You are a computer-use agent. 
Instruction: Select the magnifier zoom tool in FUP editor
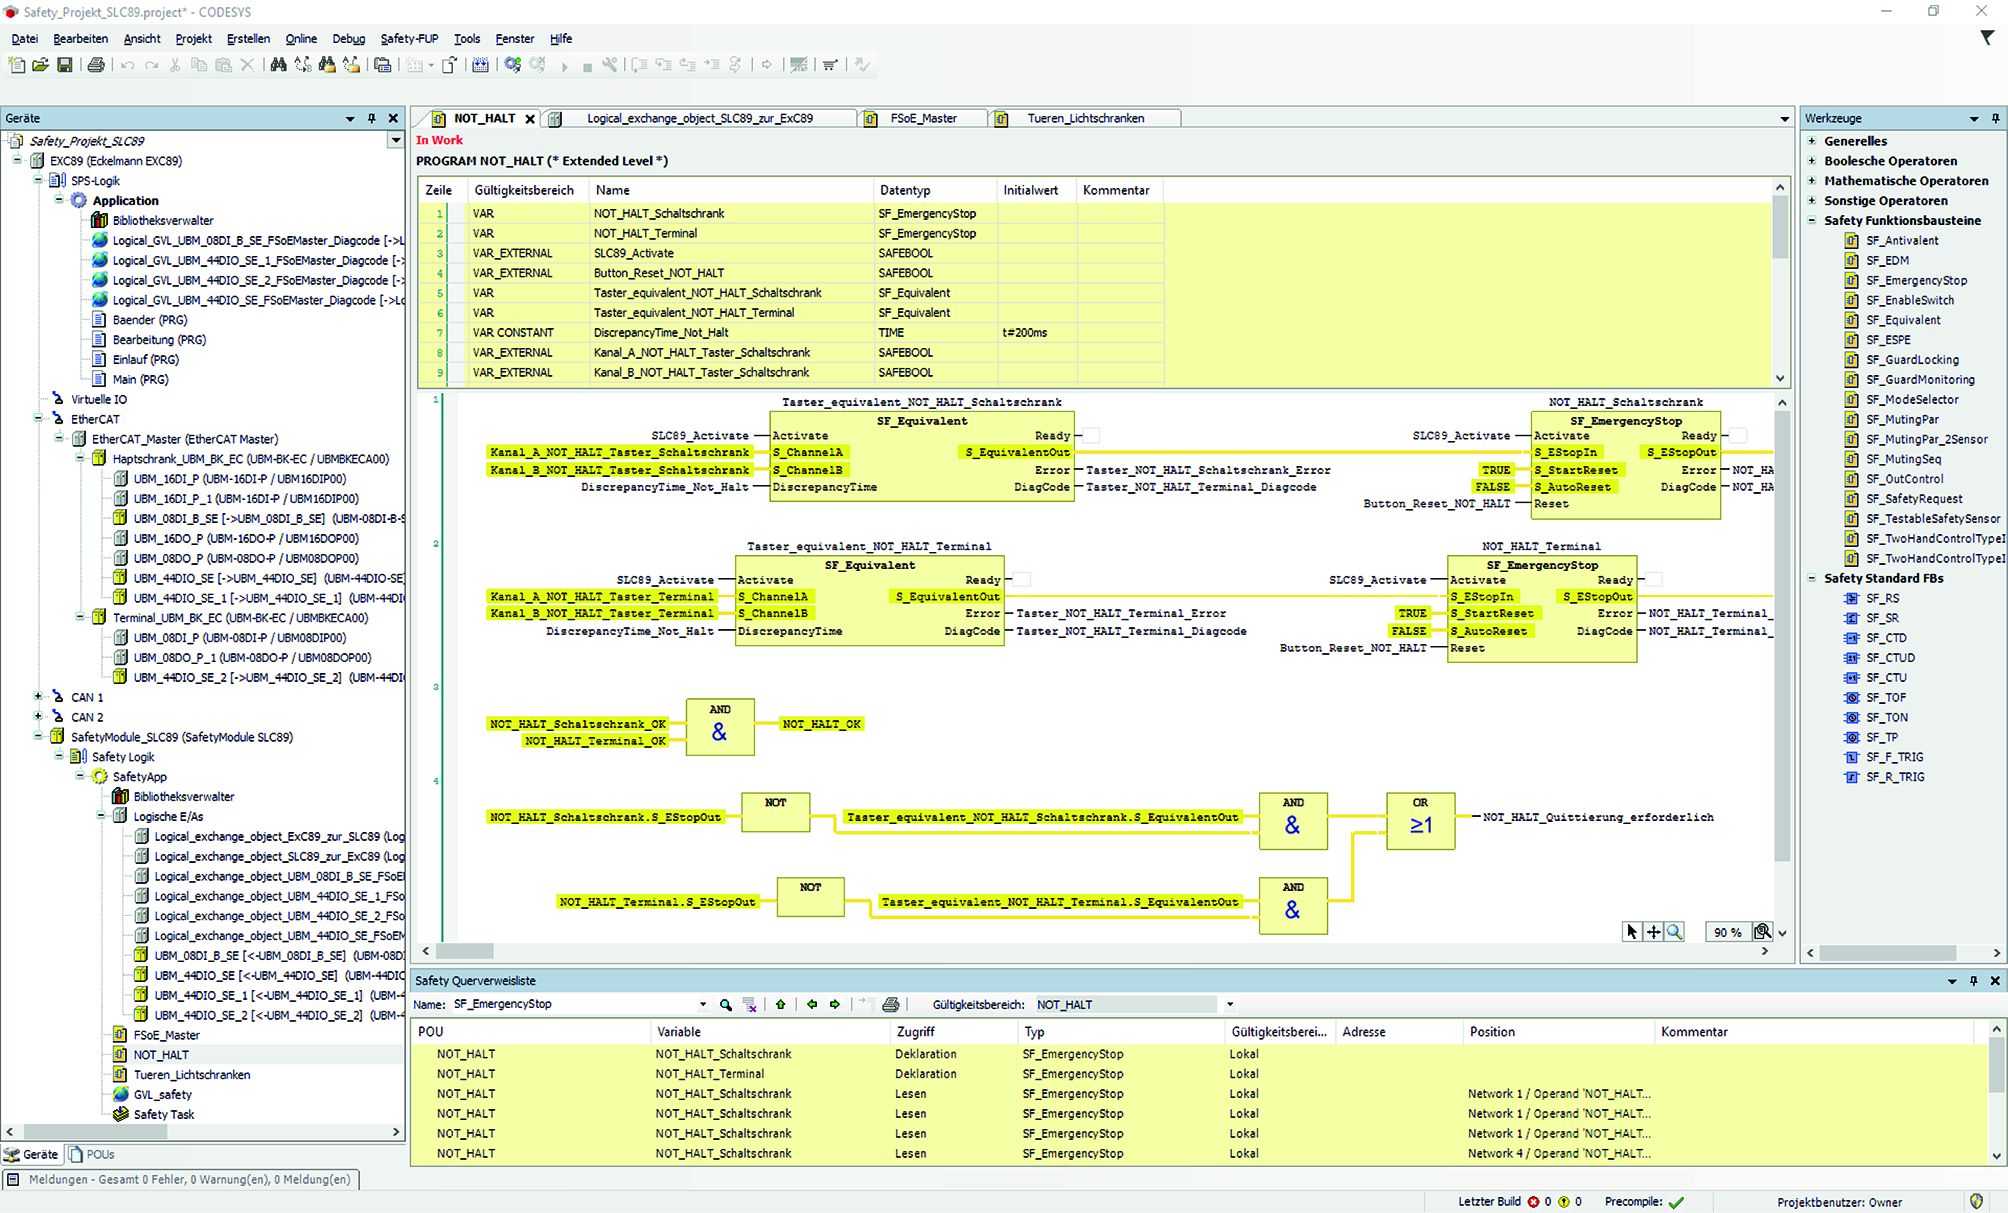click(1674, 931)
